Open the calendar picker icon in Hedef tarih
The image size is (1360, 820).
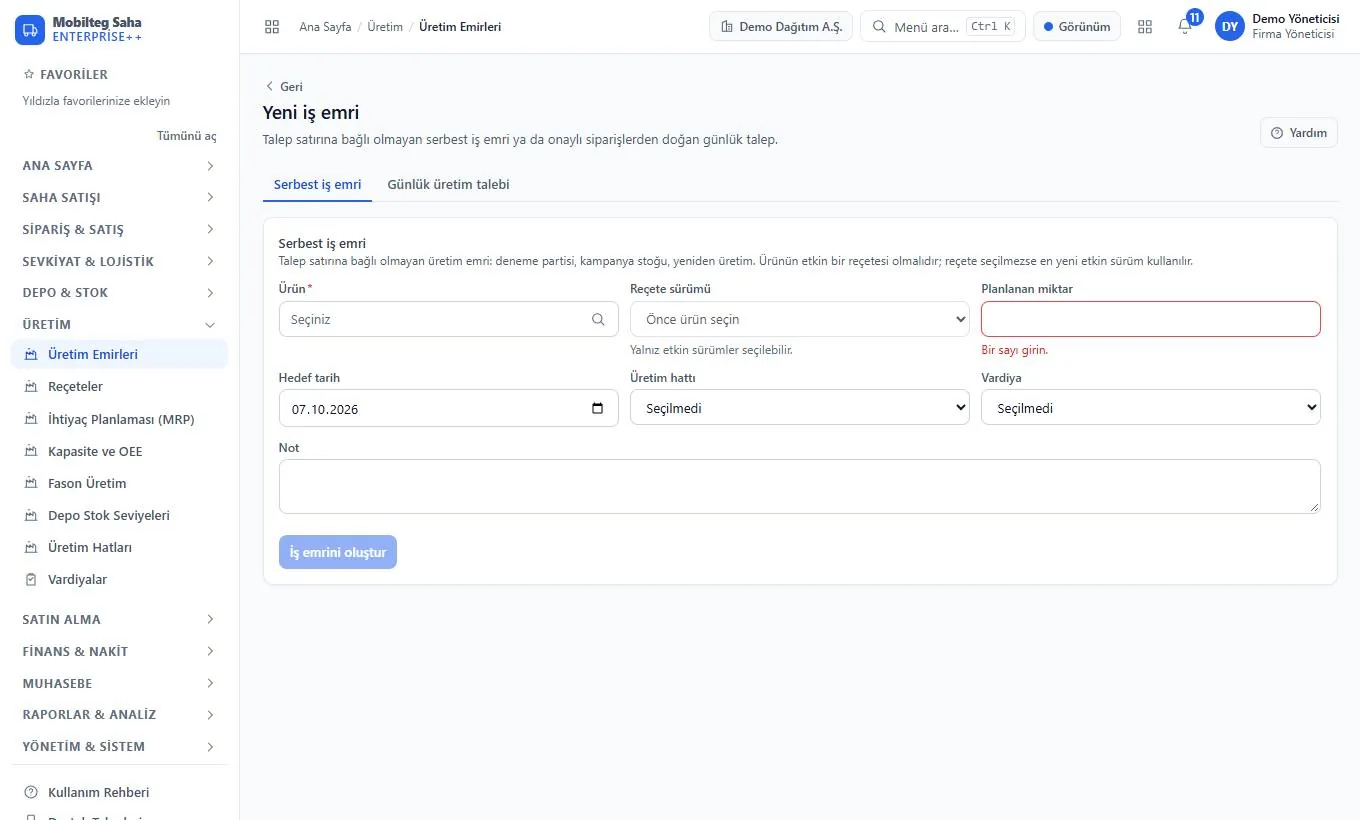tap(598, 408)
